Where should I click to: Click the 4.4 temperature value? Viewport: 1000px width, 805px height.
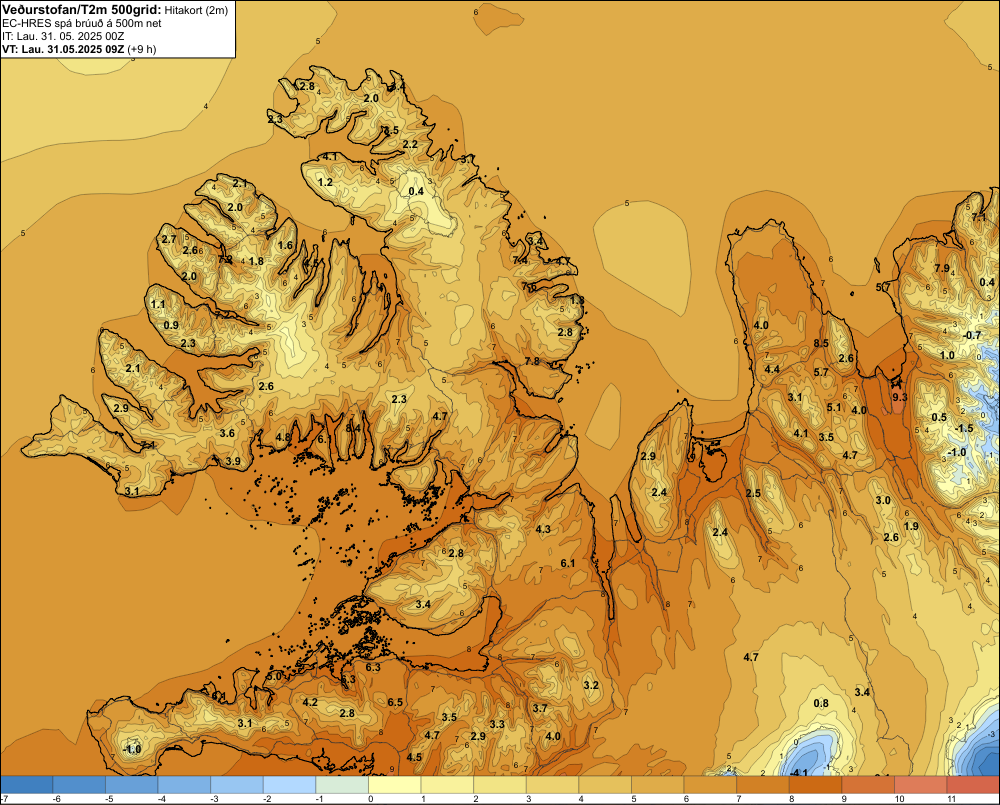[x=772, y=369]
